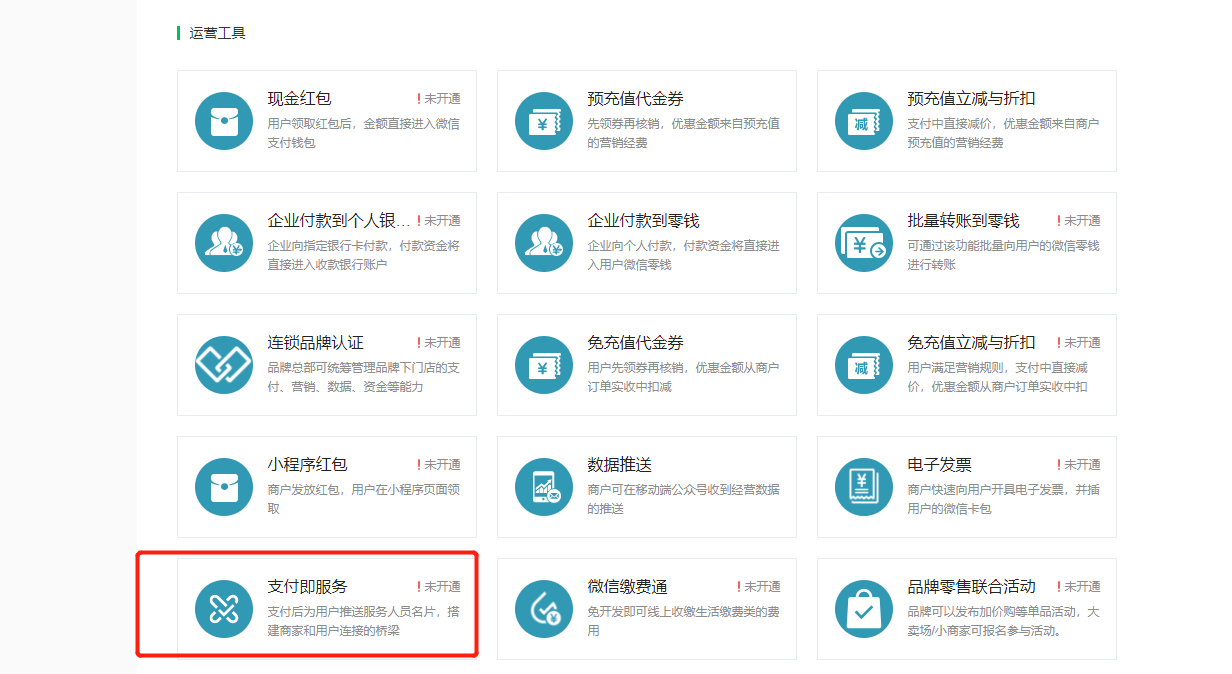Click the 企业付款到个人银行卡 icon

[224, 243]
